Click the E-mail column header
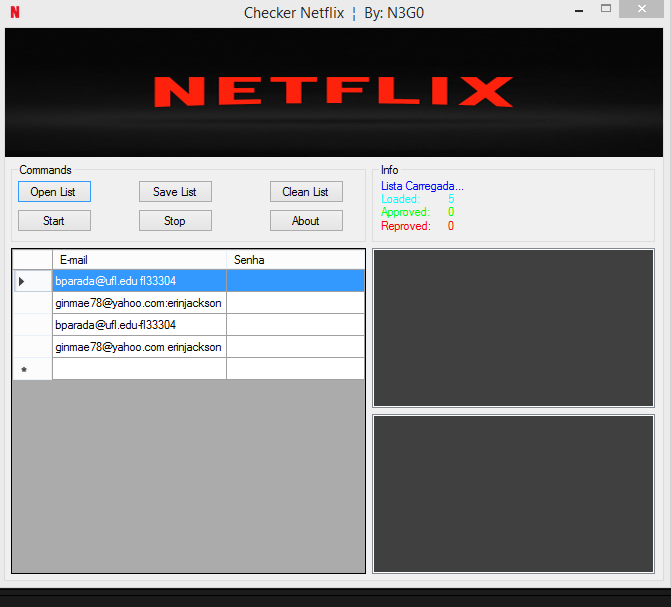 tap(139, 259)
